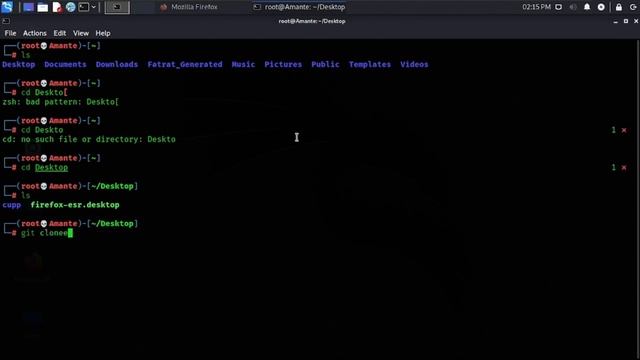Screen dimensions: 640x360
Task: Click the 'Downloads' directory name
Action: pos(117,64)
